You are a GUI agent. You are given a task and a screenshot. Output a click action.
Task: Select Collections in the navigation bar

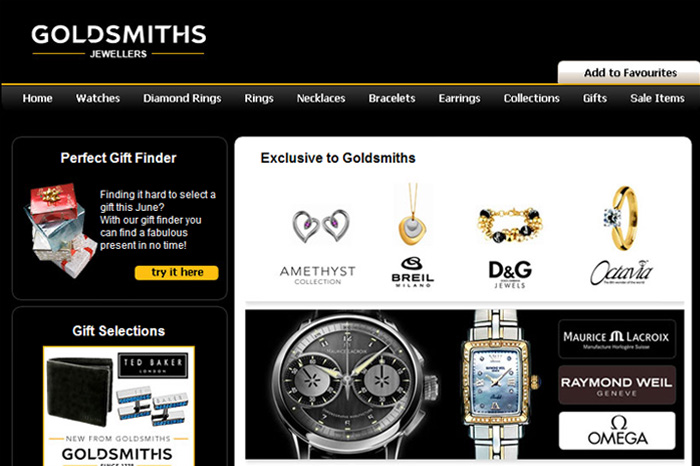pos(531,98)
